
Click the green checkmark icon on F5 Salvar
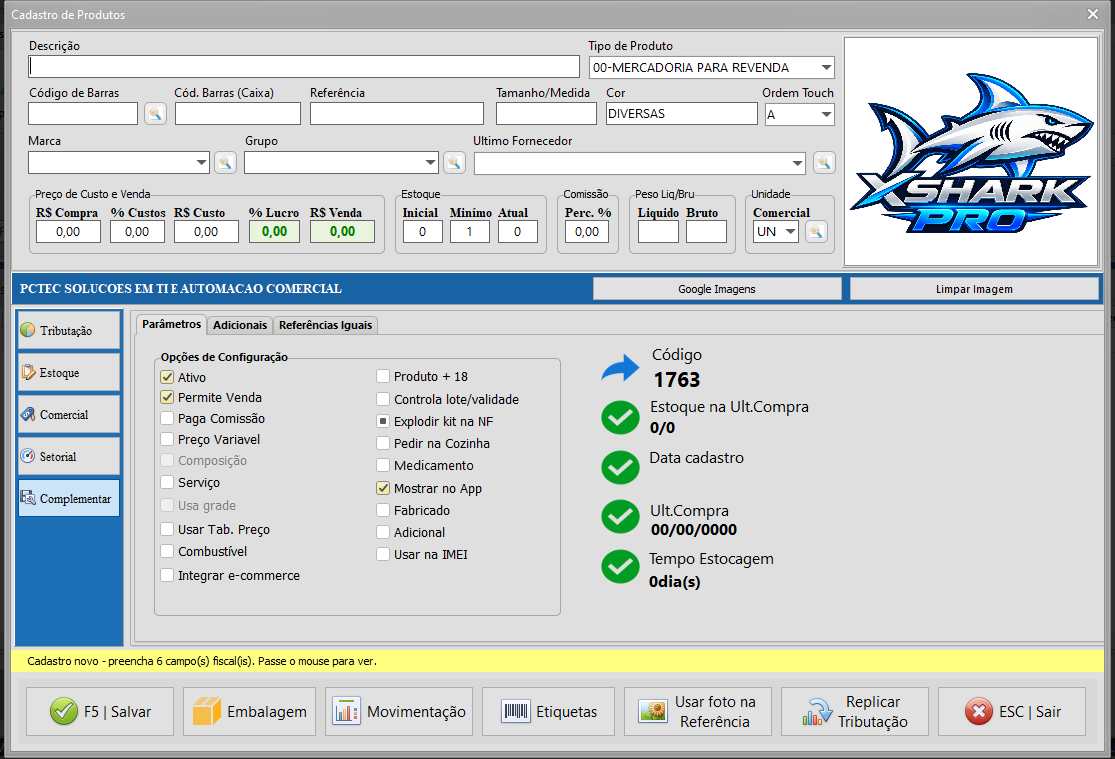(x=64, y=711)
